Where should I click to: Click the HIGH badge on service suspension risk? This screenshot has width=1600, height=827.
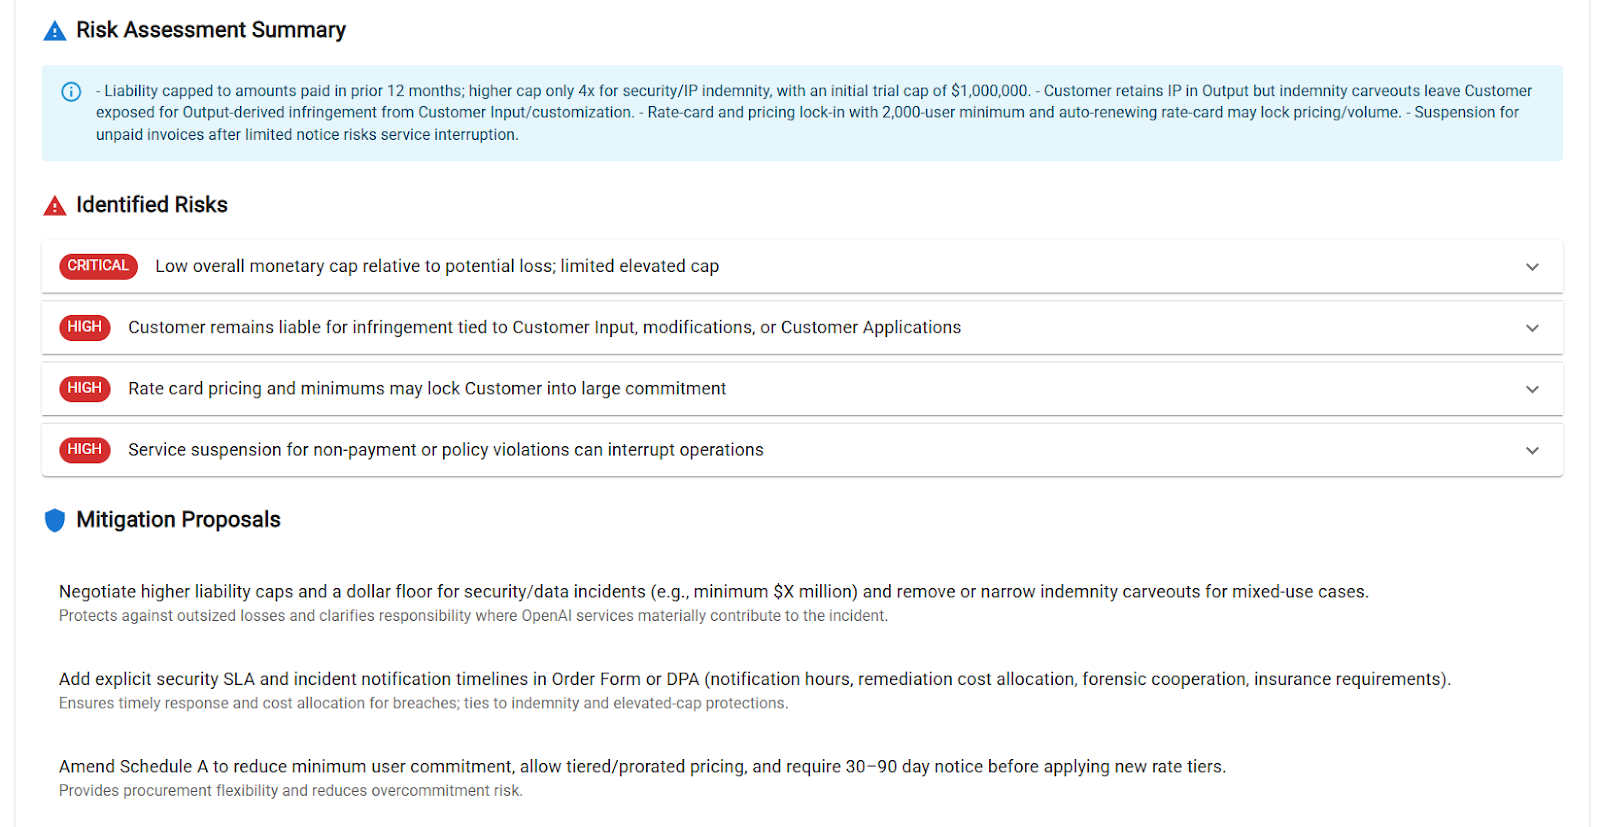[85, 450]
